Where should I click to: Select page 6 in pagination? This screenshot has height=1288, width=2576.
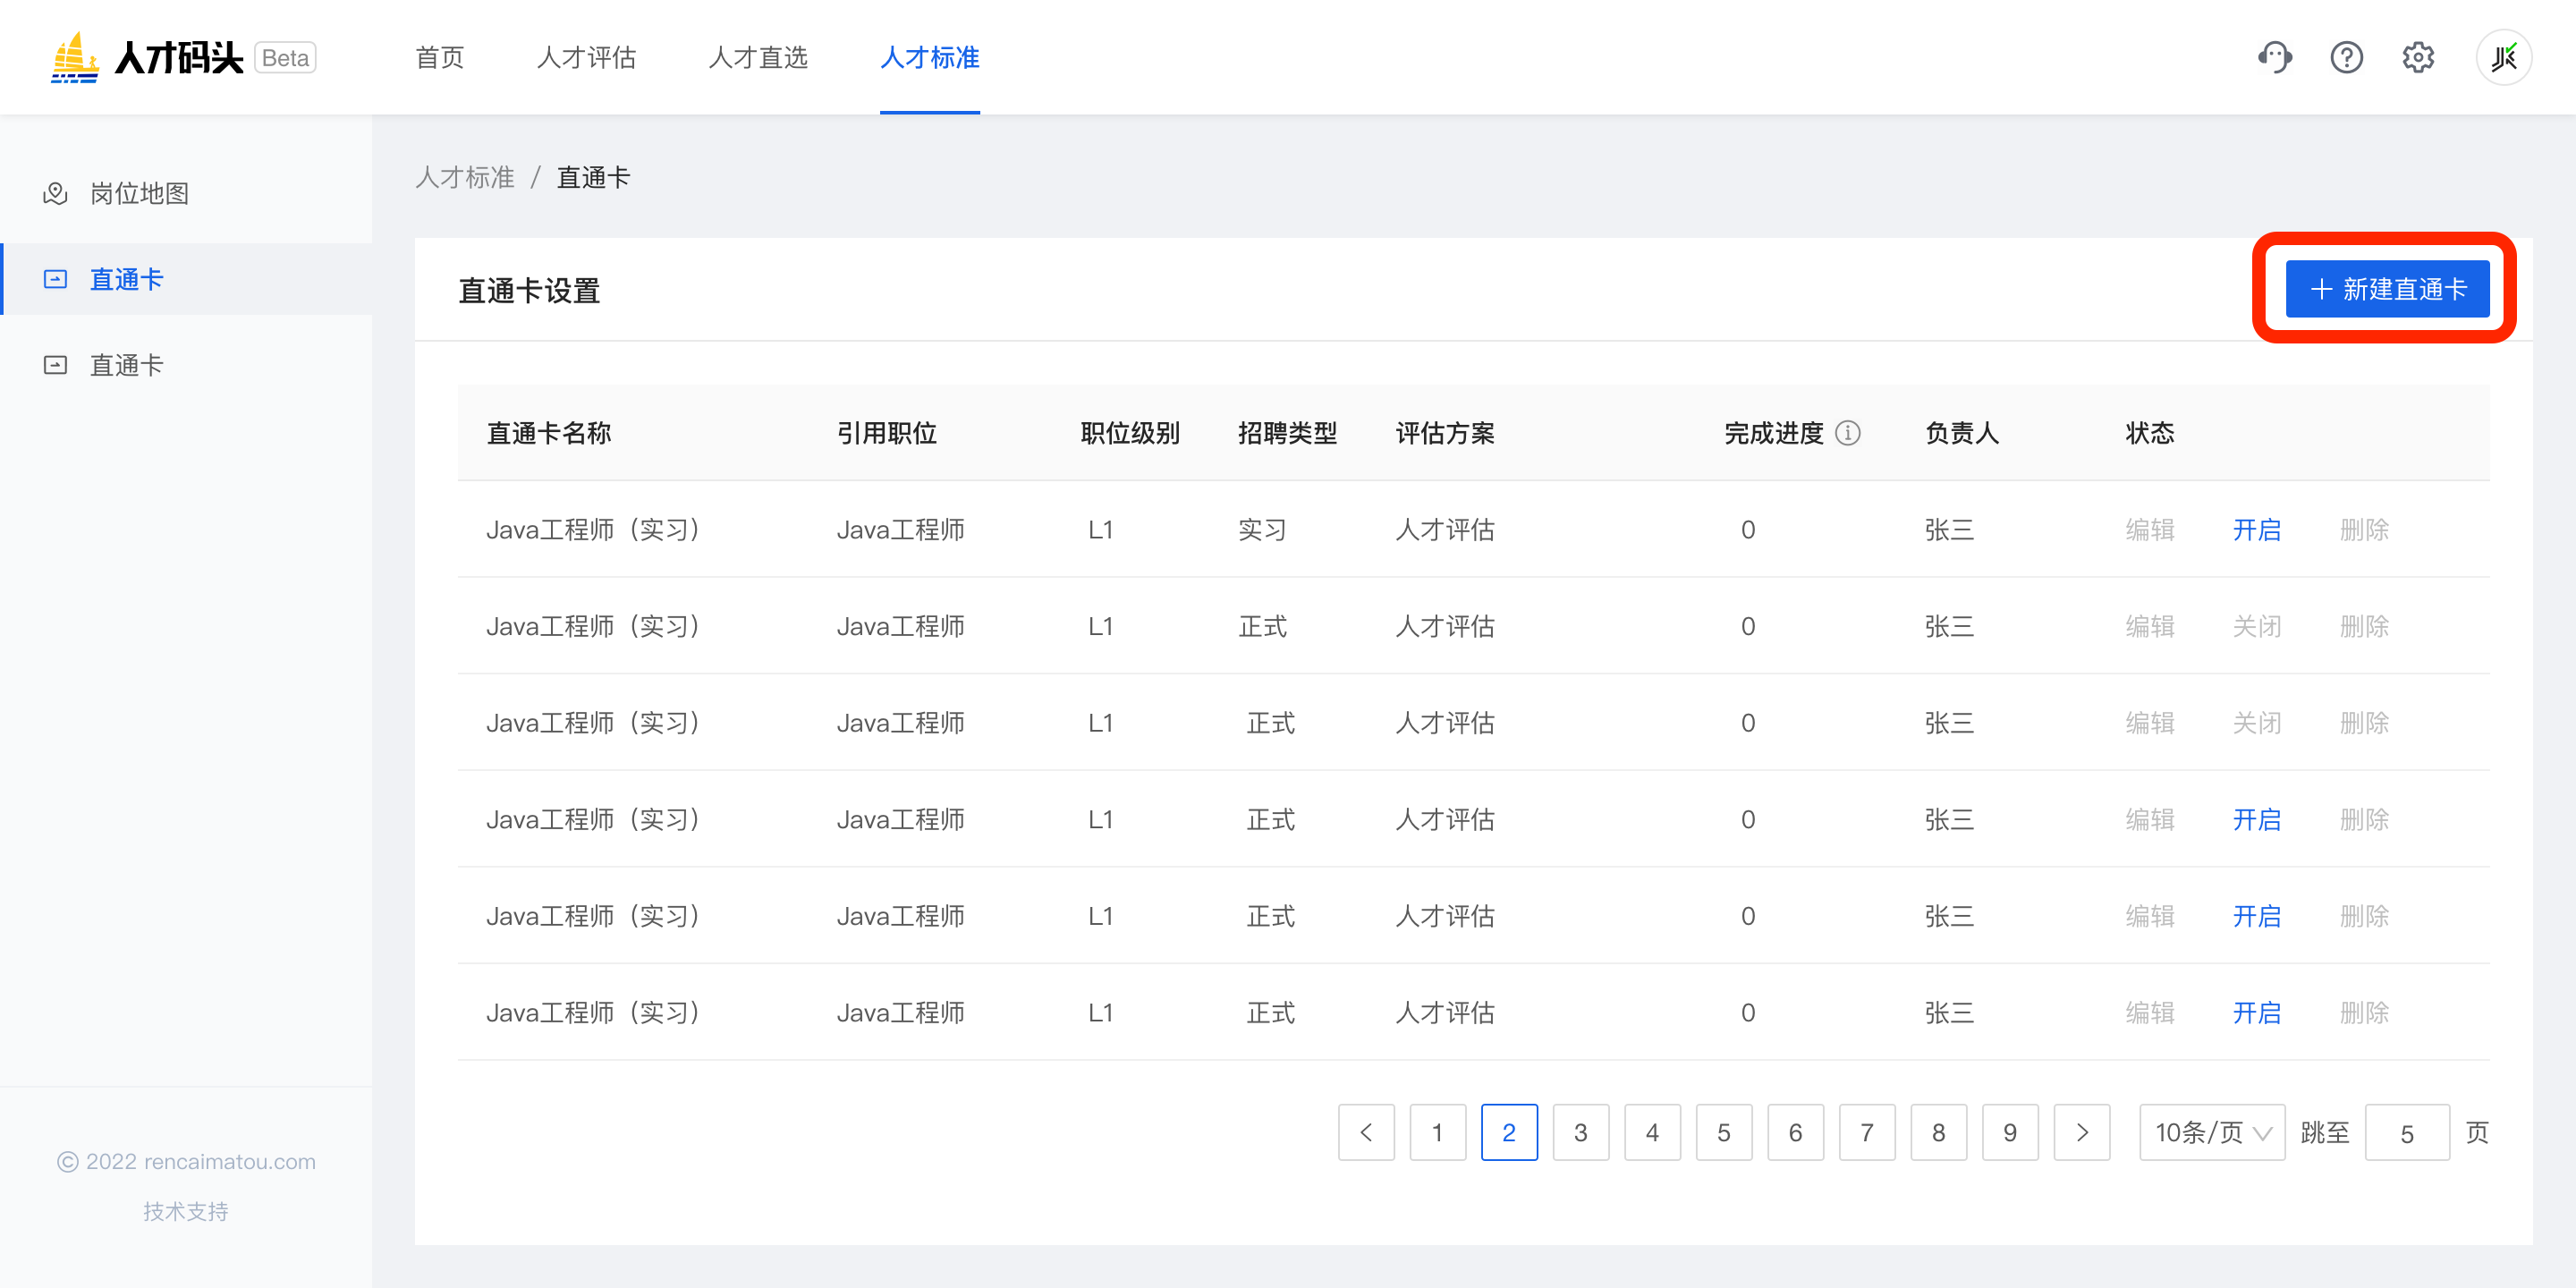pos(1795,1133)
